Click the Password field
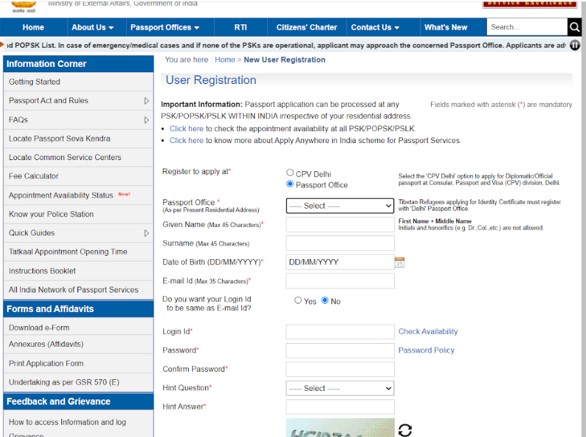Screen dimensions: 586x437 pos(340,350)
